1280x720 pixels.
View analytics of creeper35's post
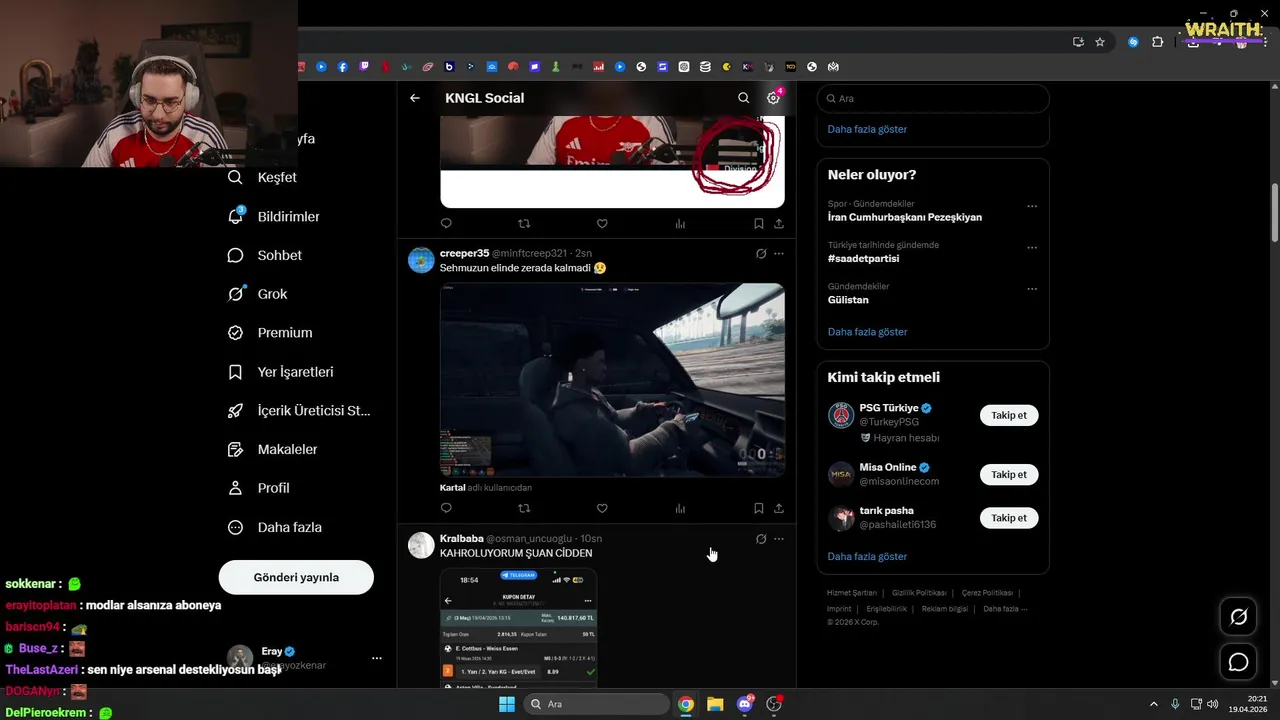click(680, 508)
